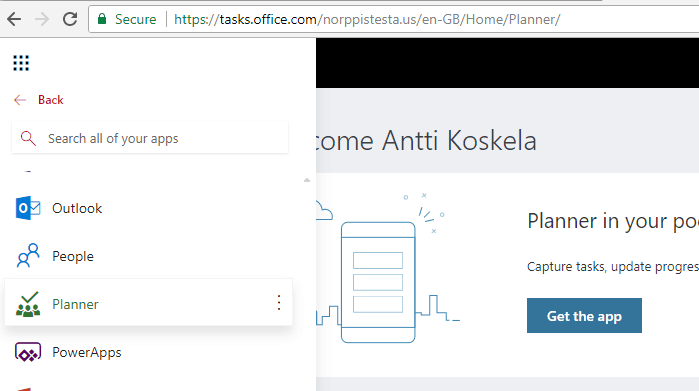Click the app list scroll-up arrow

[x=307, y=180]
